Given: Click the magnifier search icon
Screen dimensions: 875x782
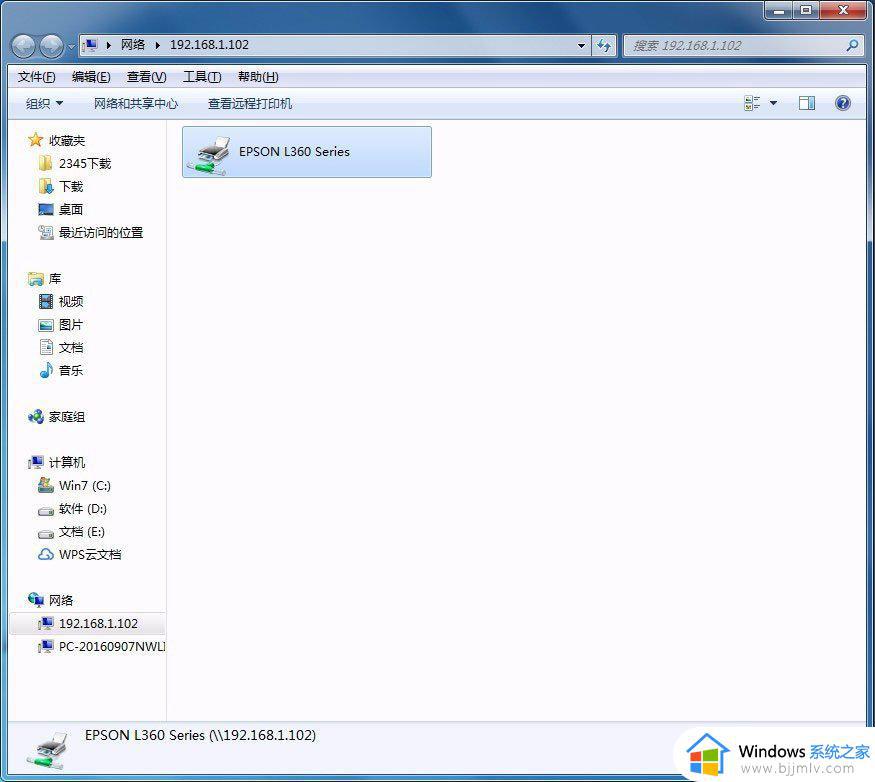Looking at the screenshot, I should (x=852, y=45).
